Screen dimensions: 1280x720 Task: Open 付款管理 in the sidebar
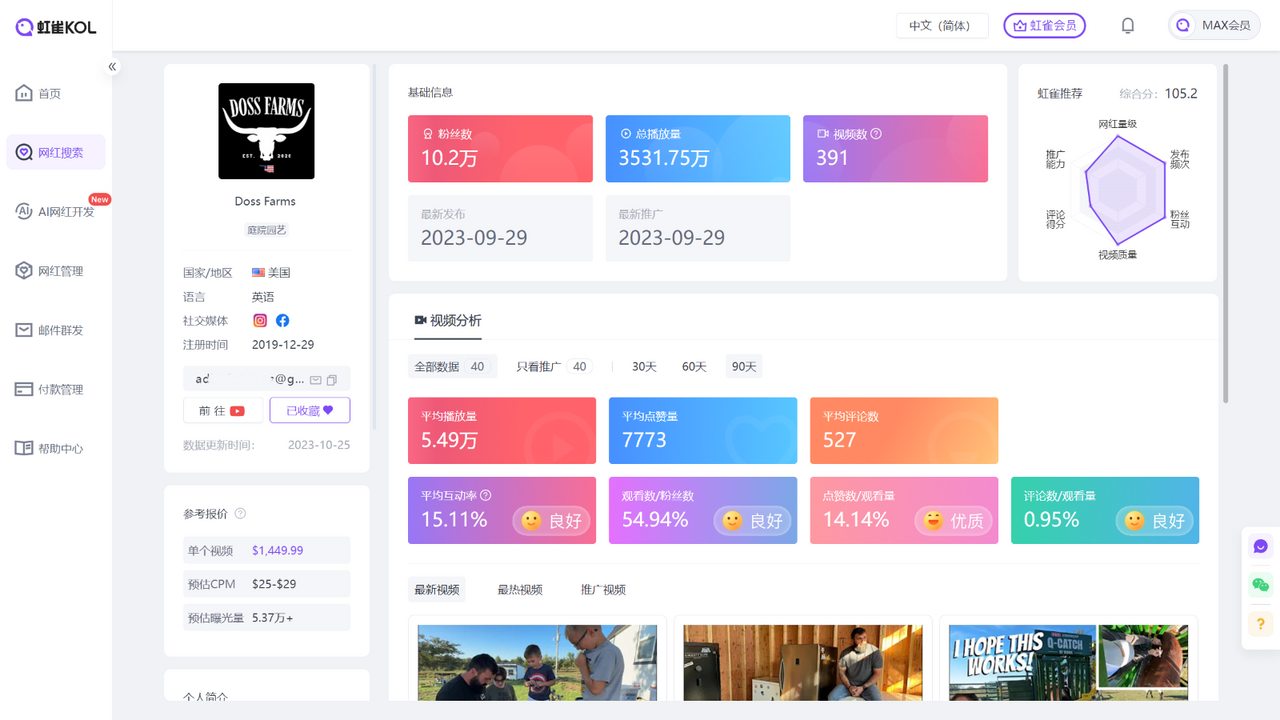click(56, 389)
